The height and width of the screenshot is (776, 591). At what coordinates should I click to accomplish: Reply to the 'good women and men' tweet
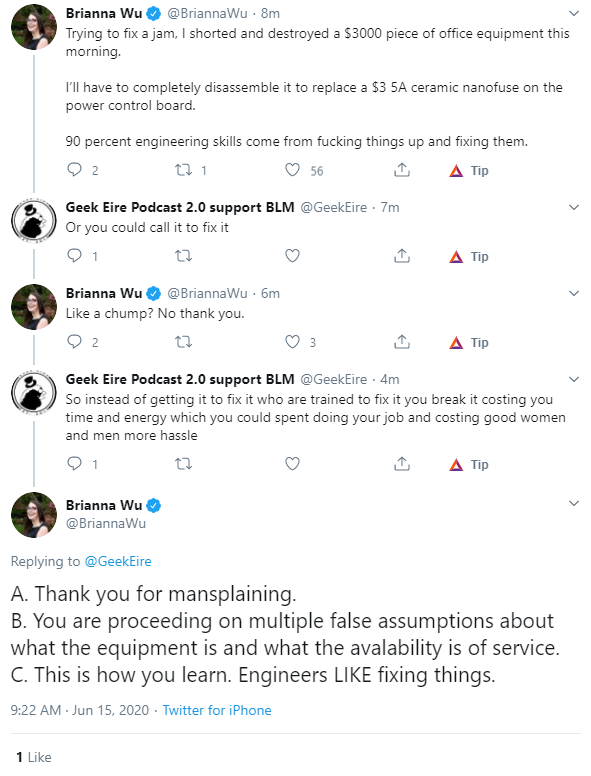[x=74, y=463]
